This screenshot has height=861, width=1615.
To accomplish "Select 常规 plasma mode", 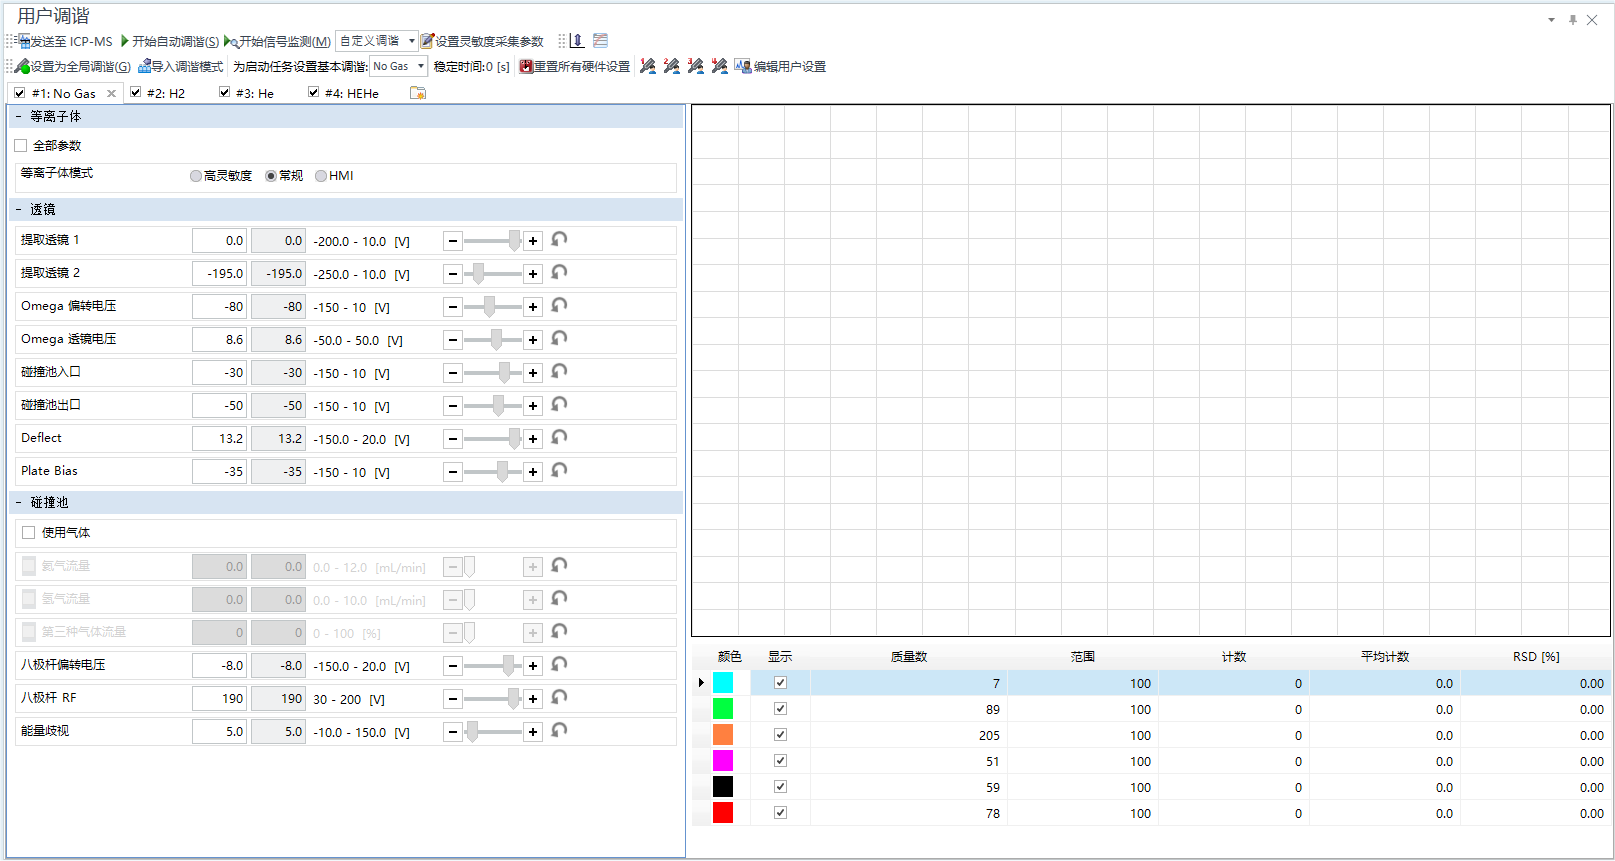I will (271, 176).
